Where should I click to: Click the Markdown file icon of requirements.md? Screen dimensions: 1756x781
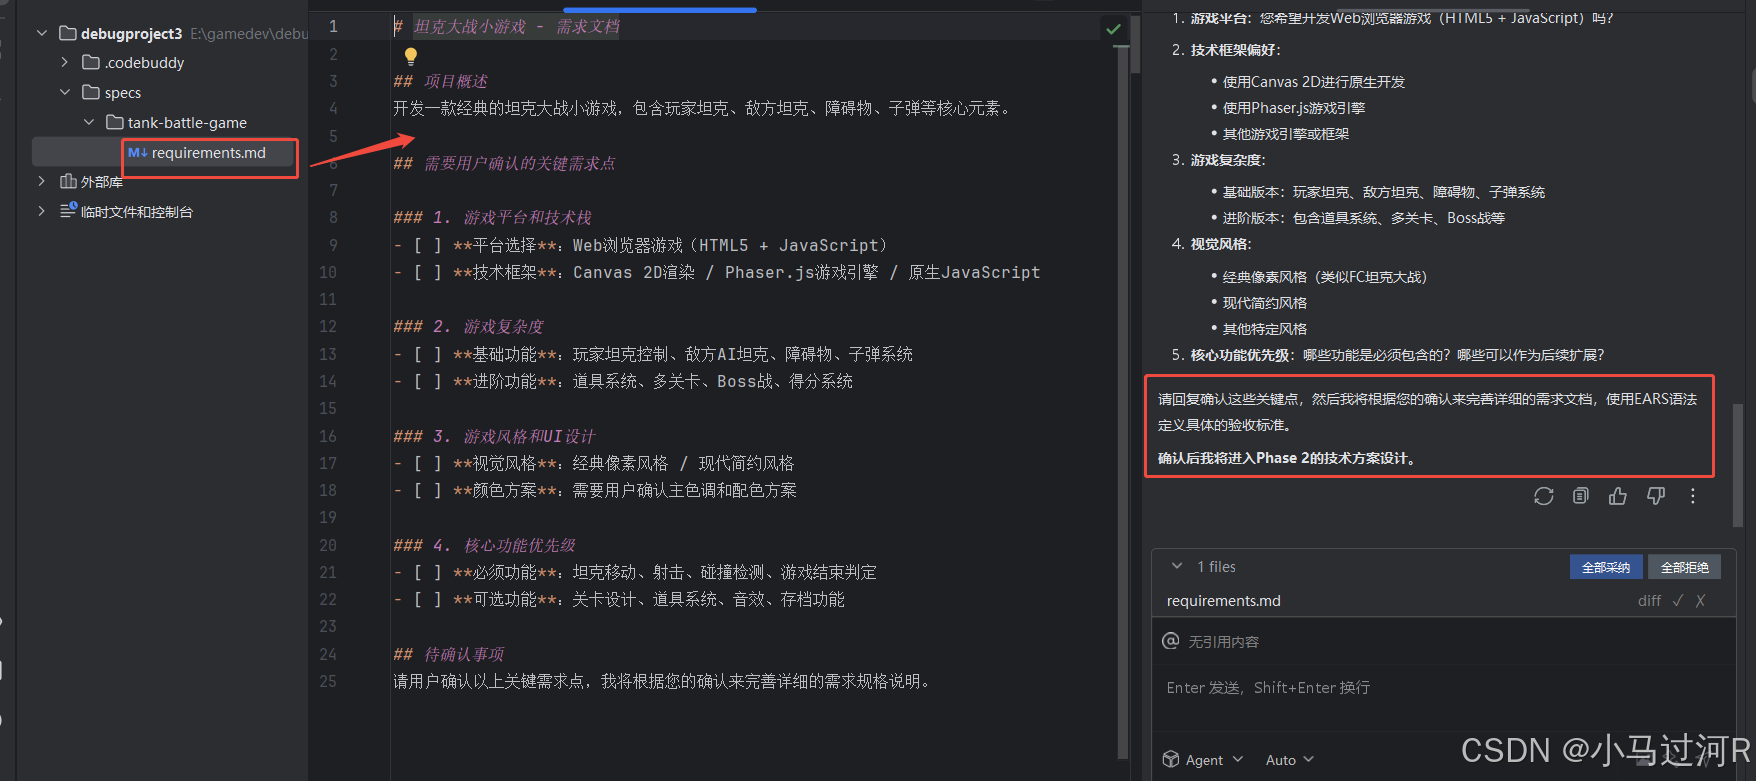[x=137, y=152]
